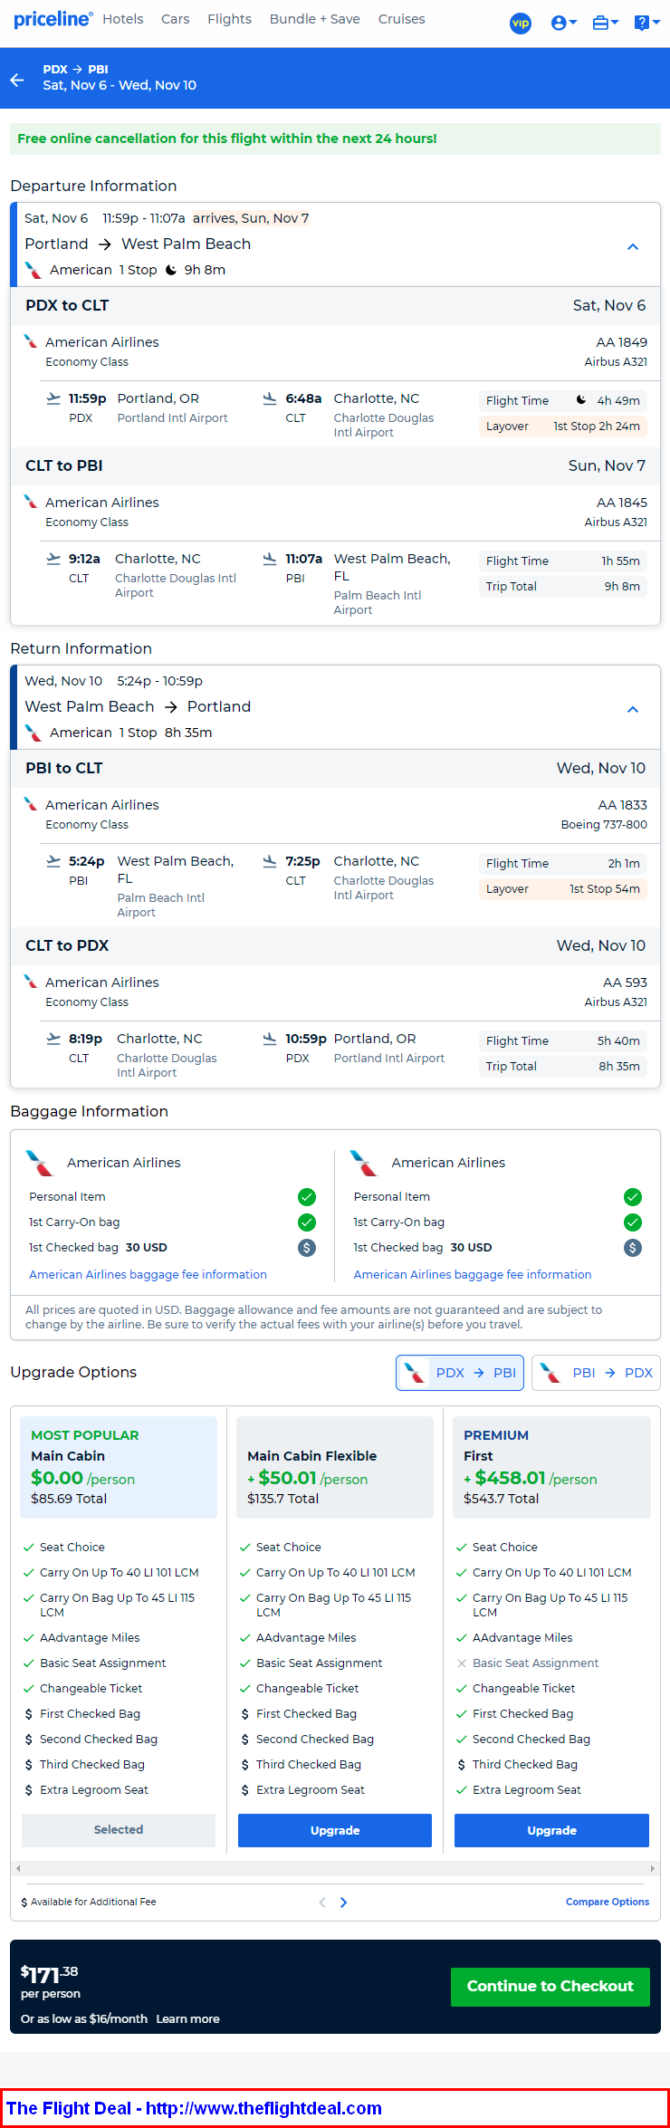Open the trips briefcase icon menu
Image resolution: width=670 pixels, height=2128 pixels.
[x=605, y=22]
